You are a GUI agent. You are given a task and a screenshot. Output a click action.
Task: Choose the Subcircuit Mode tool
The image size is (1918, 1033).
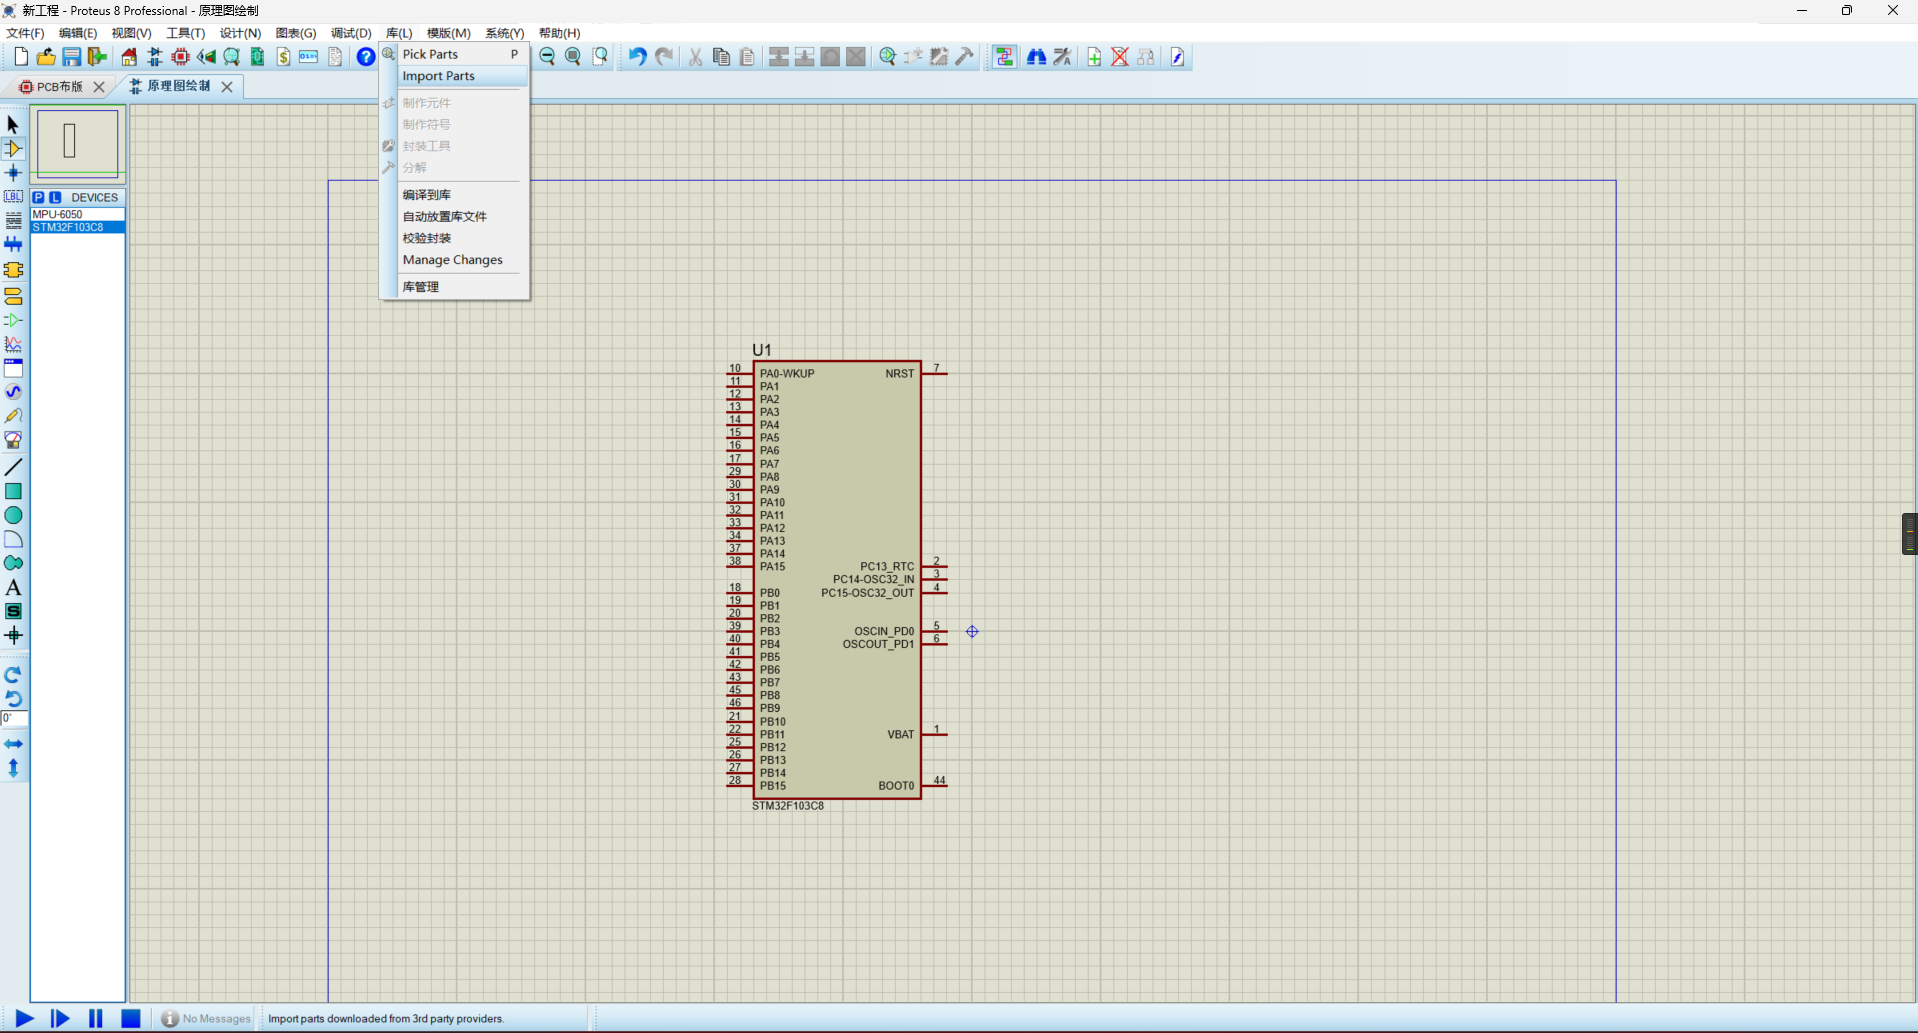[13, 270]
